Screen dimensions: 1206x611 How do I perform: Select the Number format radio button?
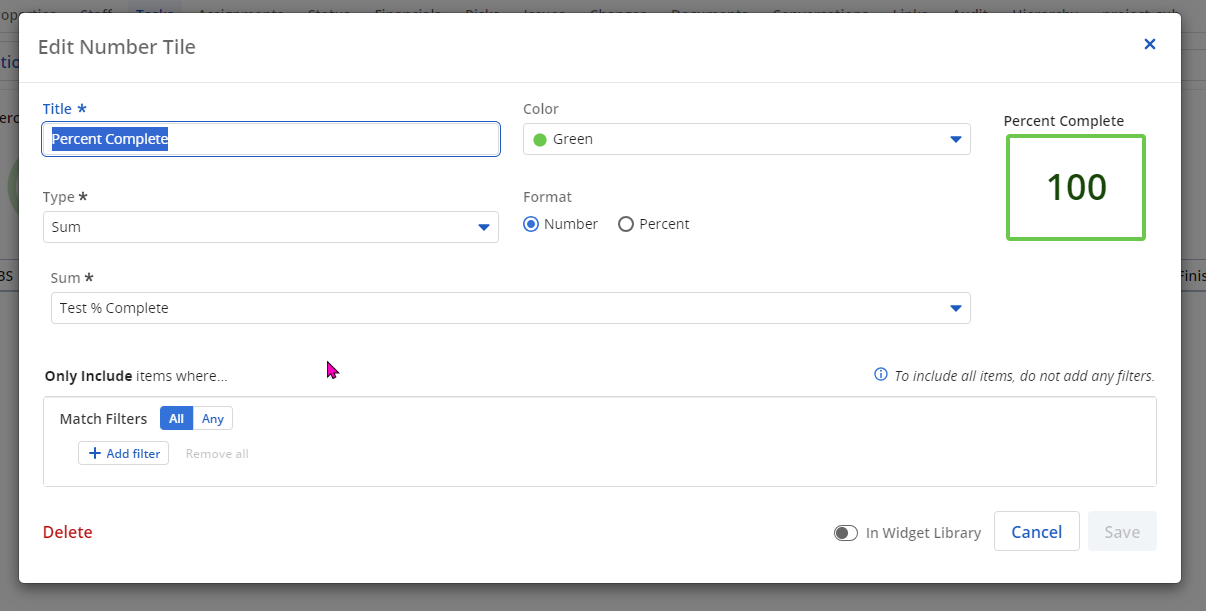click(x=531, y=224)
